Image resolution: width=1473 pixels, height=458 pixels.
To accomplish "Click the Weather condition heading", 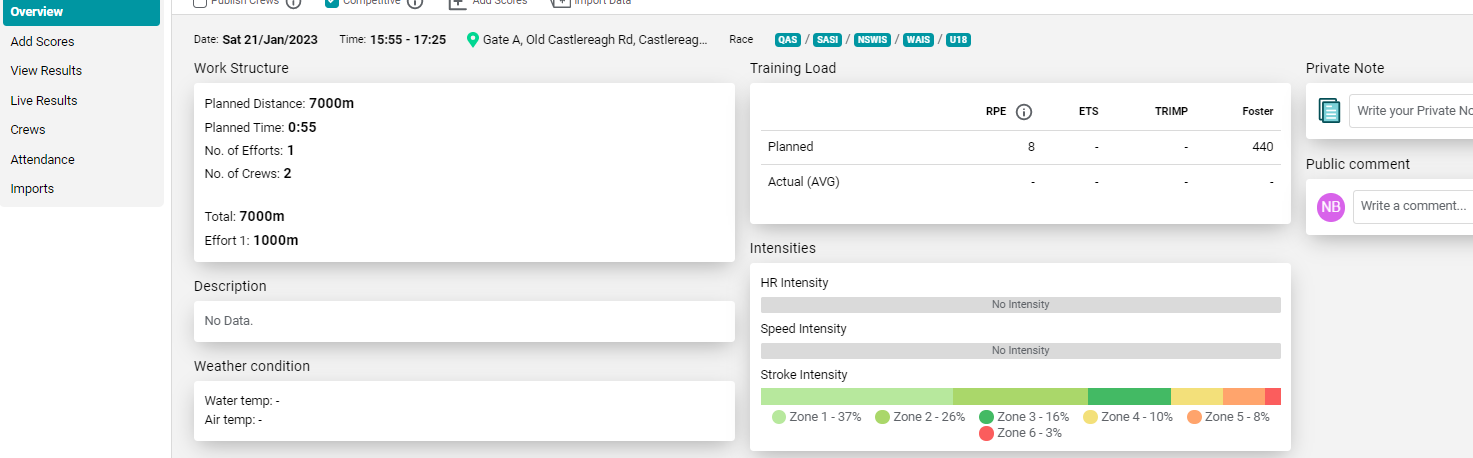I will coord(252,366).
